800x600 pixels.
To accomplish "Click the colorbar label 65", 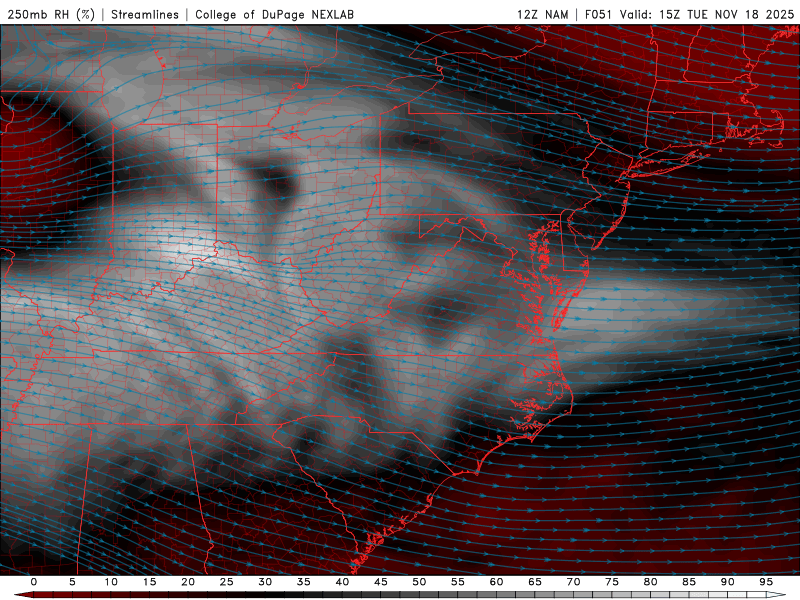I will tap(535, 582).
